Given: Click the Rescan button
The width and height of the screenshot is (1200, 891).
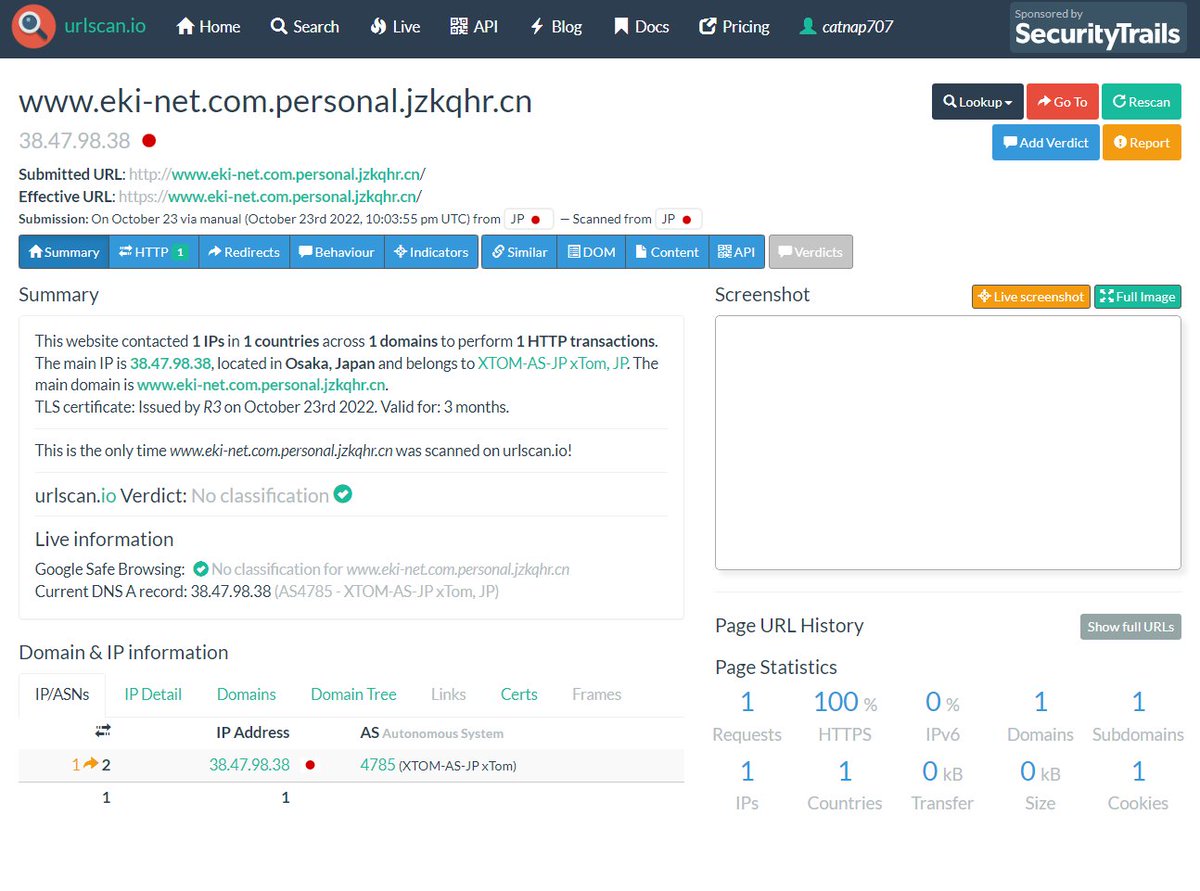Looking at the screenshot, I should [x=1141, y=102].
